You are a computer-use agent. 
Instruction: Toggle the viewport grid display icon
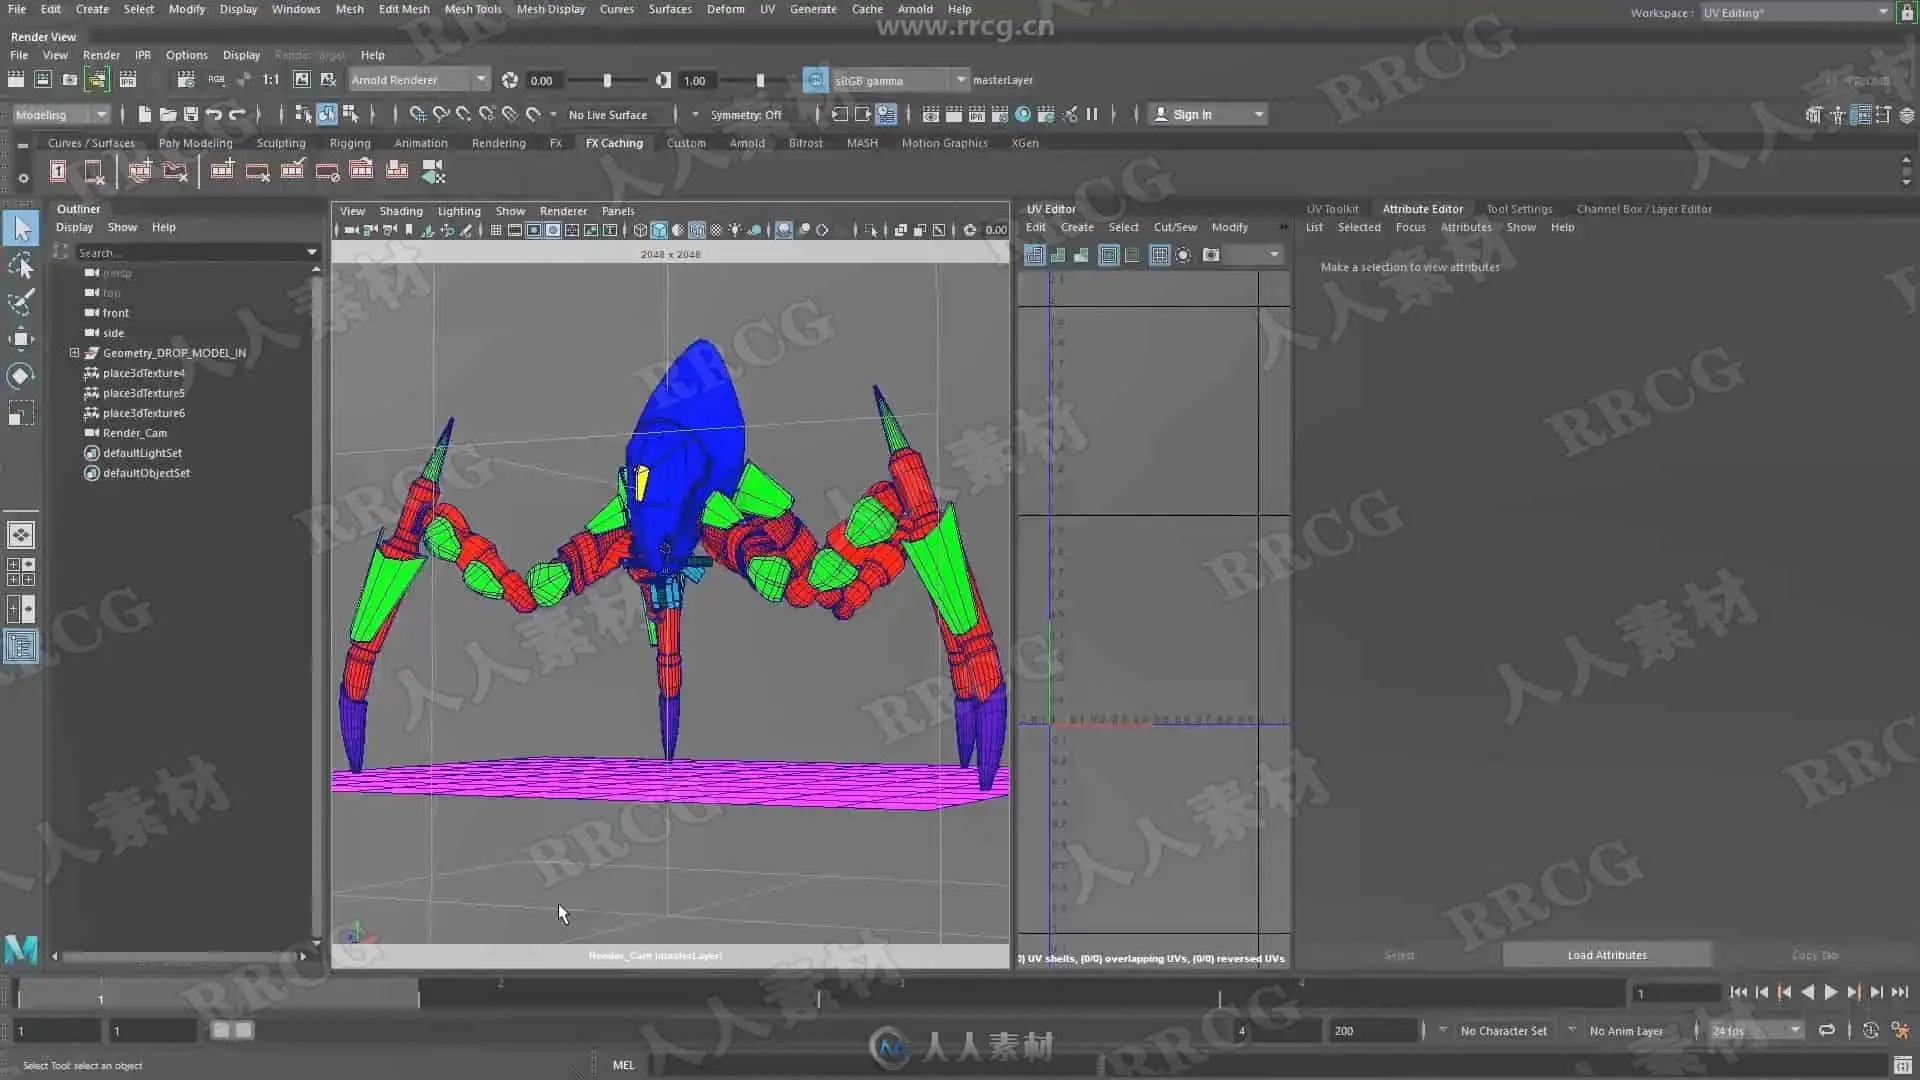[496, 231]
